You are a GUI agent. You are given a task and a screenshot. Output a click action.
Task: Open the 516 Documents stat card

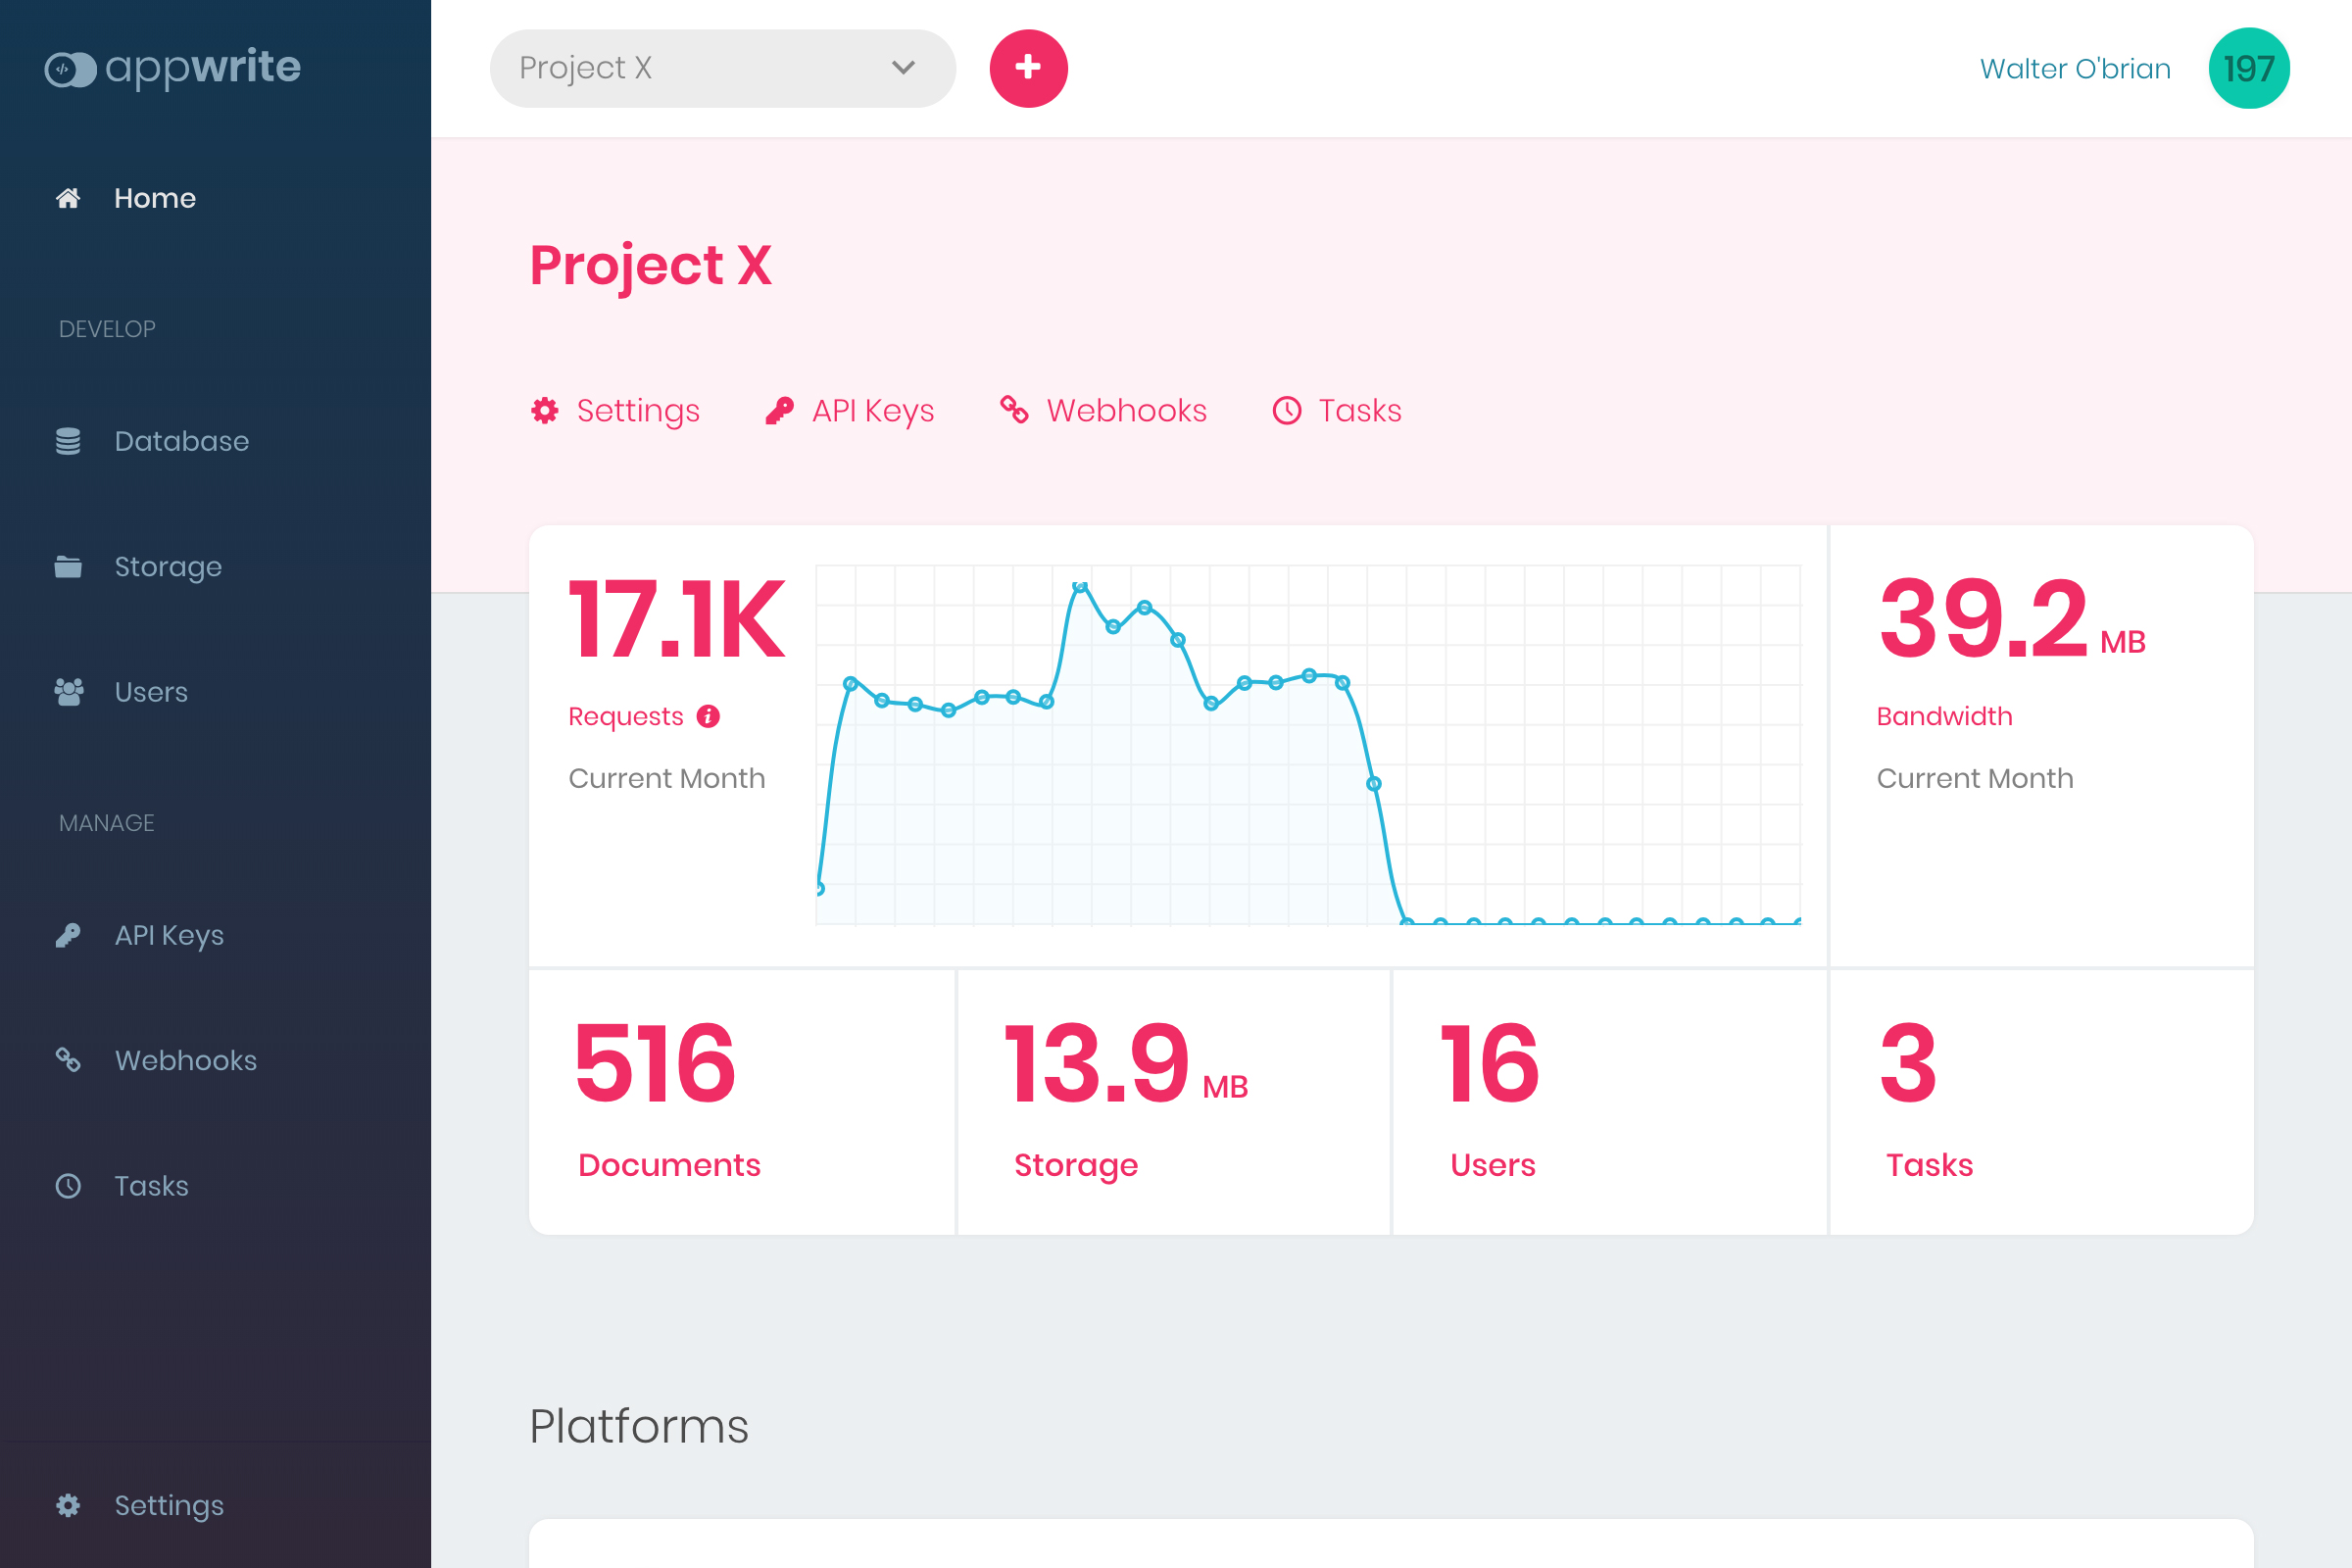[x=741, y=1100]
